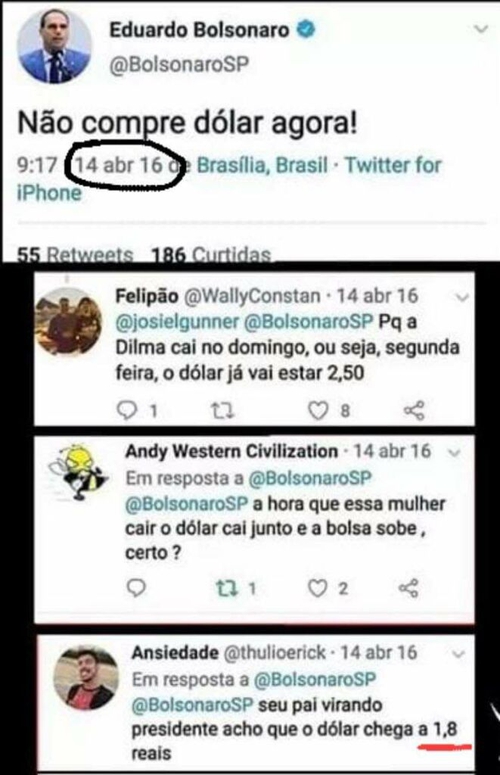The height and width of the screenshot is (775, 500).
Task: Open options chevron on Ansiedade's tweet
Action: (458, 654)
